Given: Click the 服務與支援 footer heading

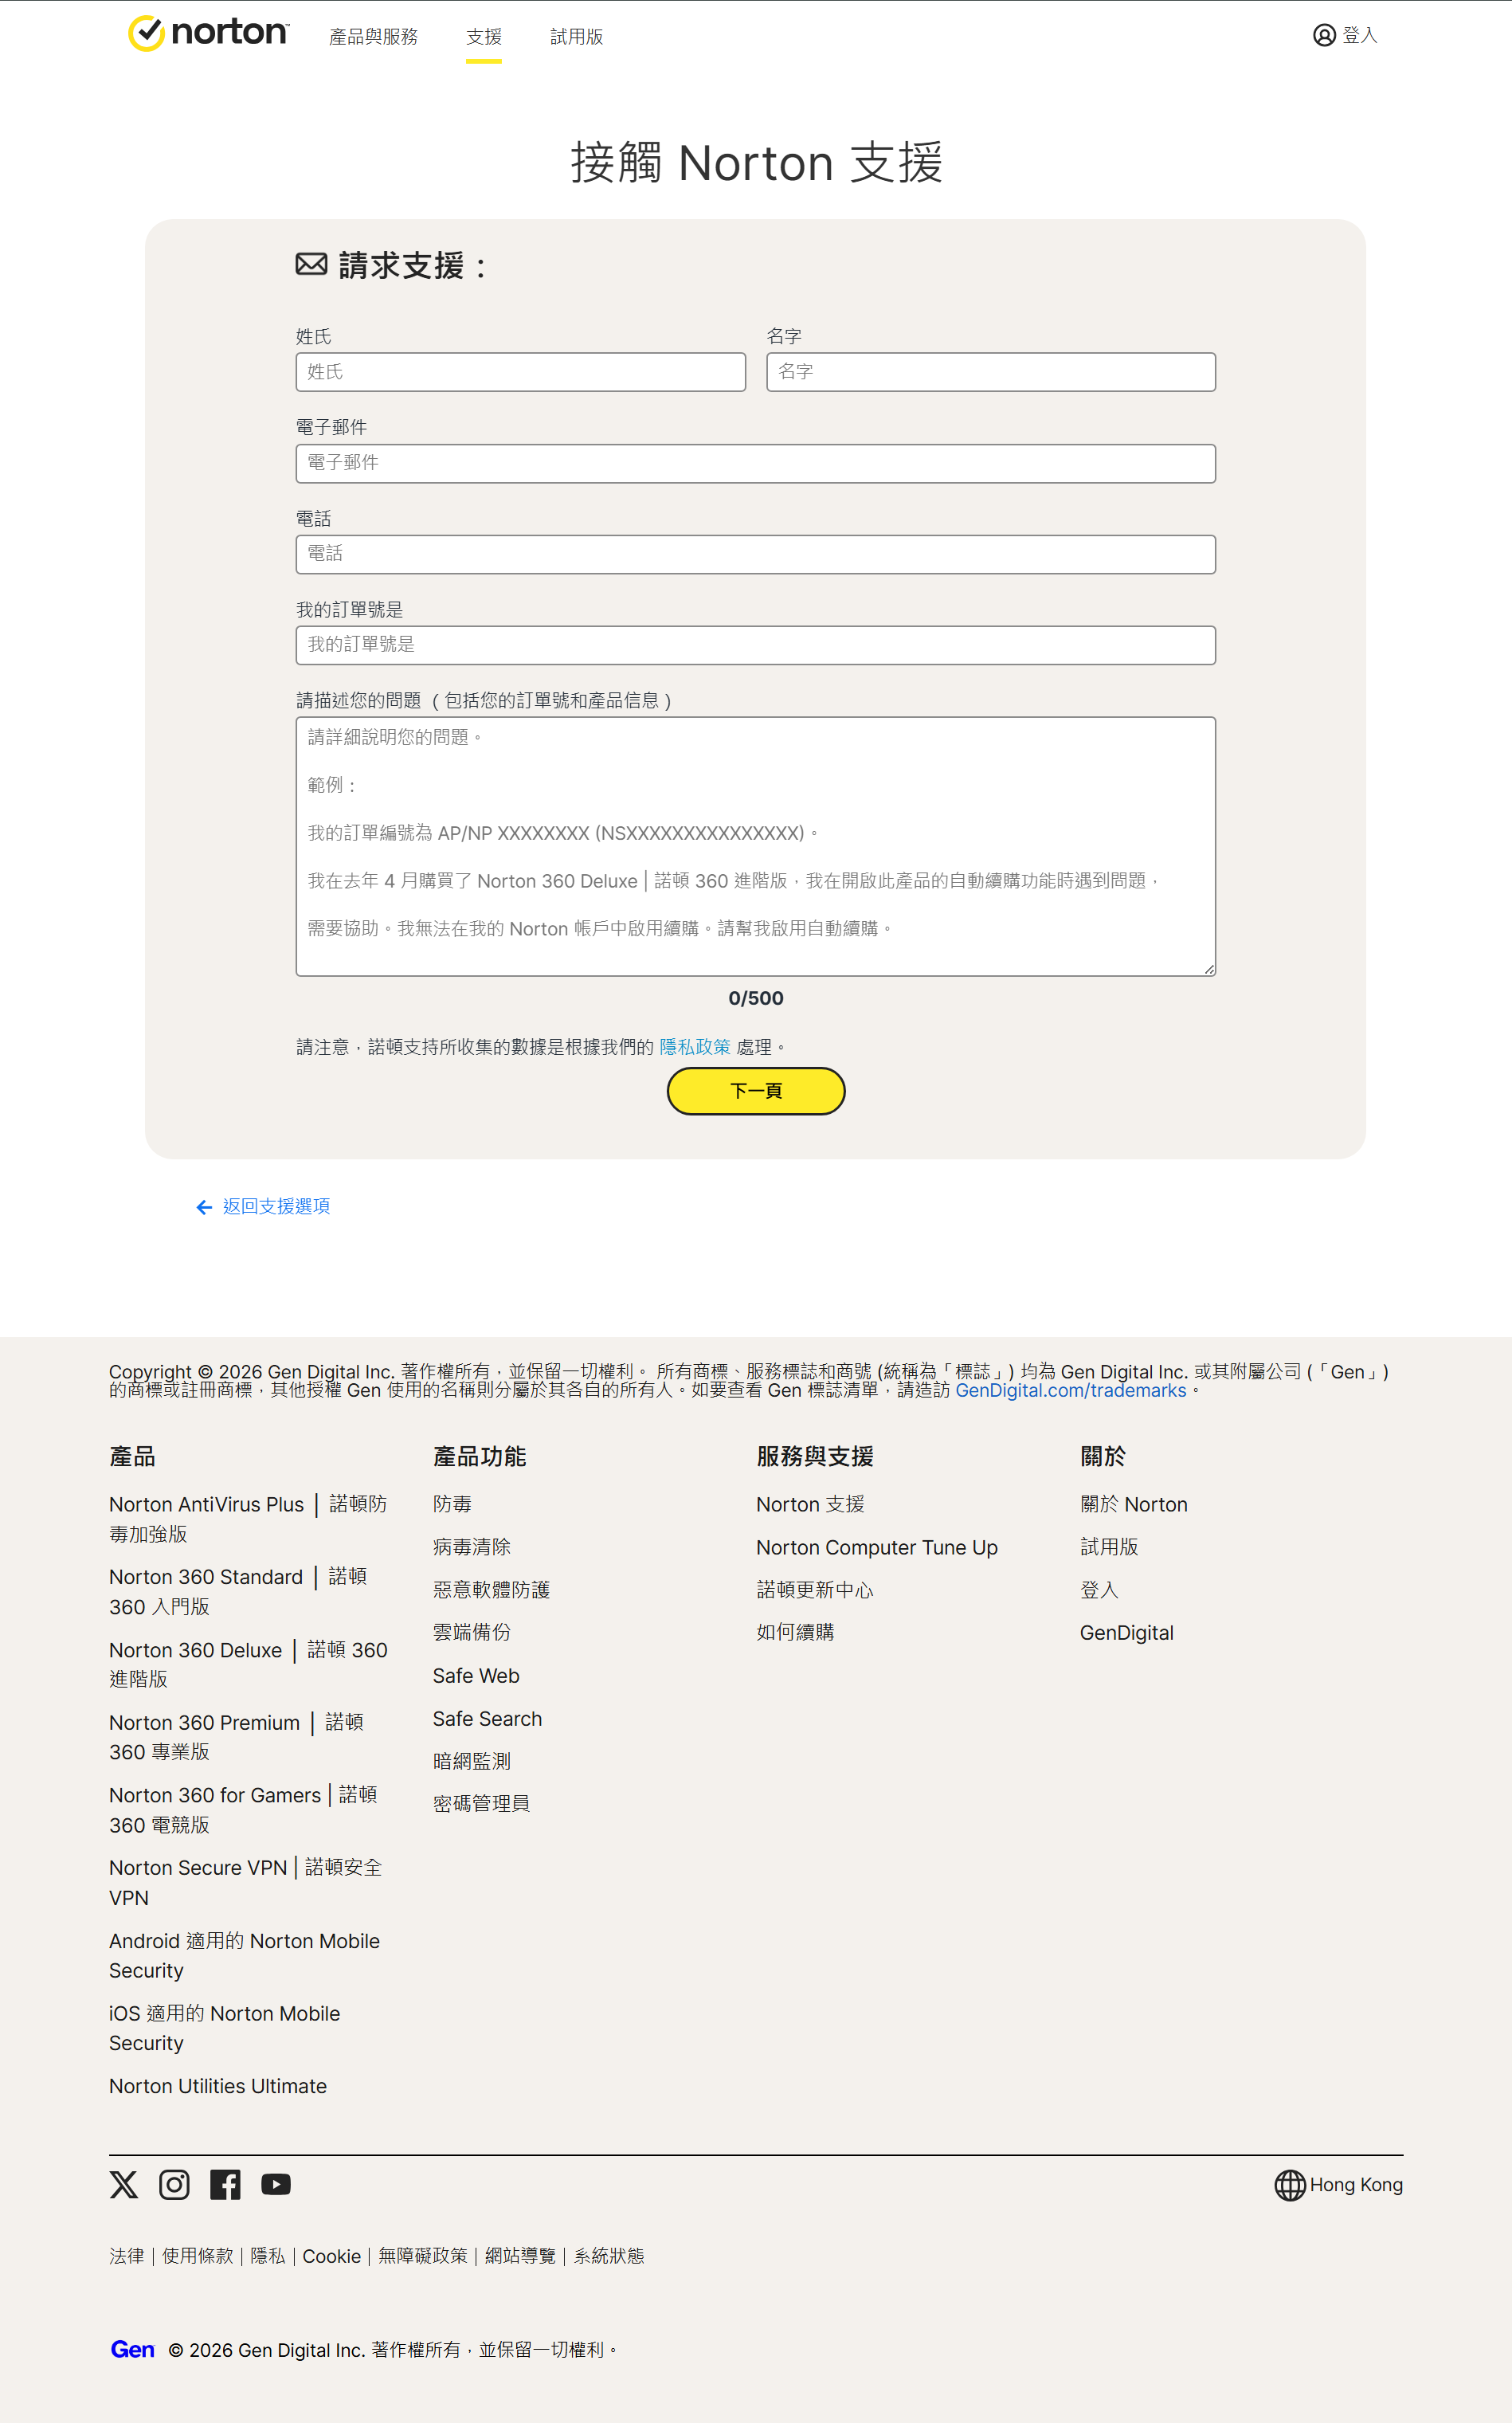Looking at the screenshot, I should point(815,1457).
